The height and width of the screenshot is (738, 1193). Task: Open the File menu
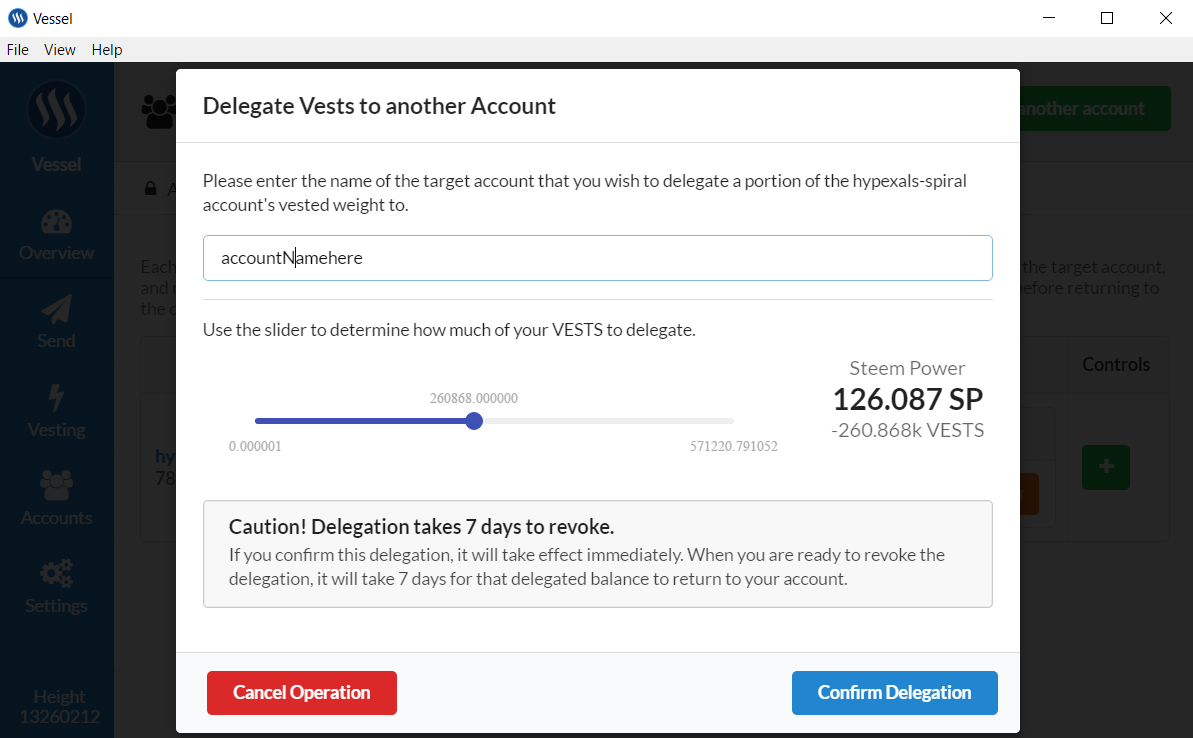[17, 49]
